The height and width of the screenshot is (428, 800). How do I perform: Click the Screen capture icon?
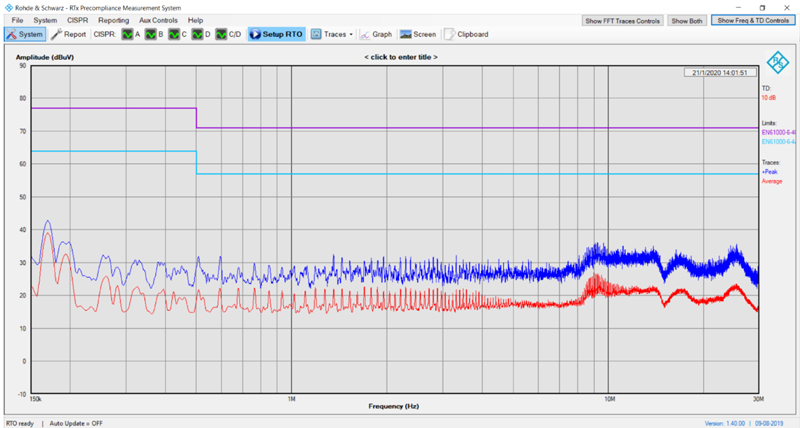click(418, 34)
